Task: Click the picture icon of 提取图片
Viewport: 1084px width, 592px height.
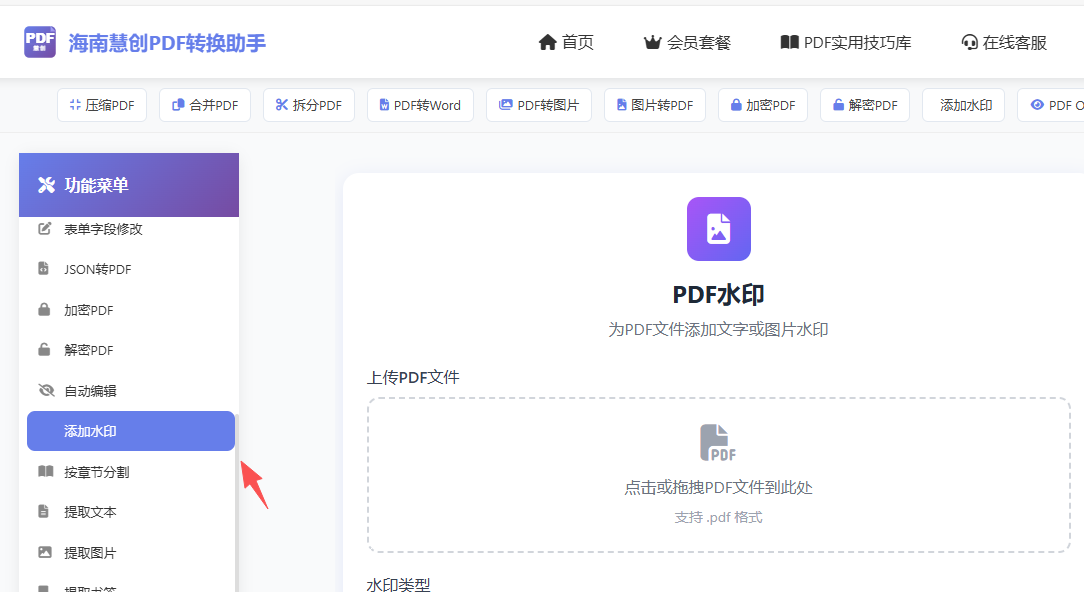Action: pyautogui.click(x=45, y=552)
